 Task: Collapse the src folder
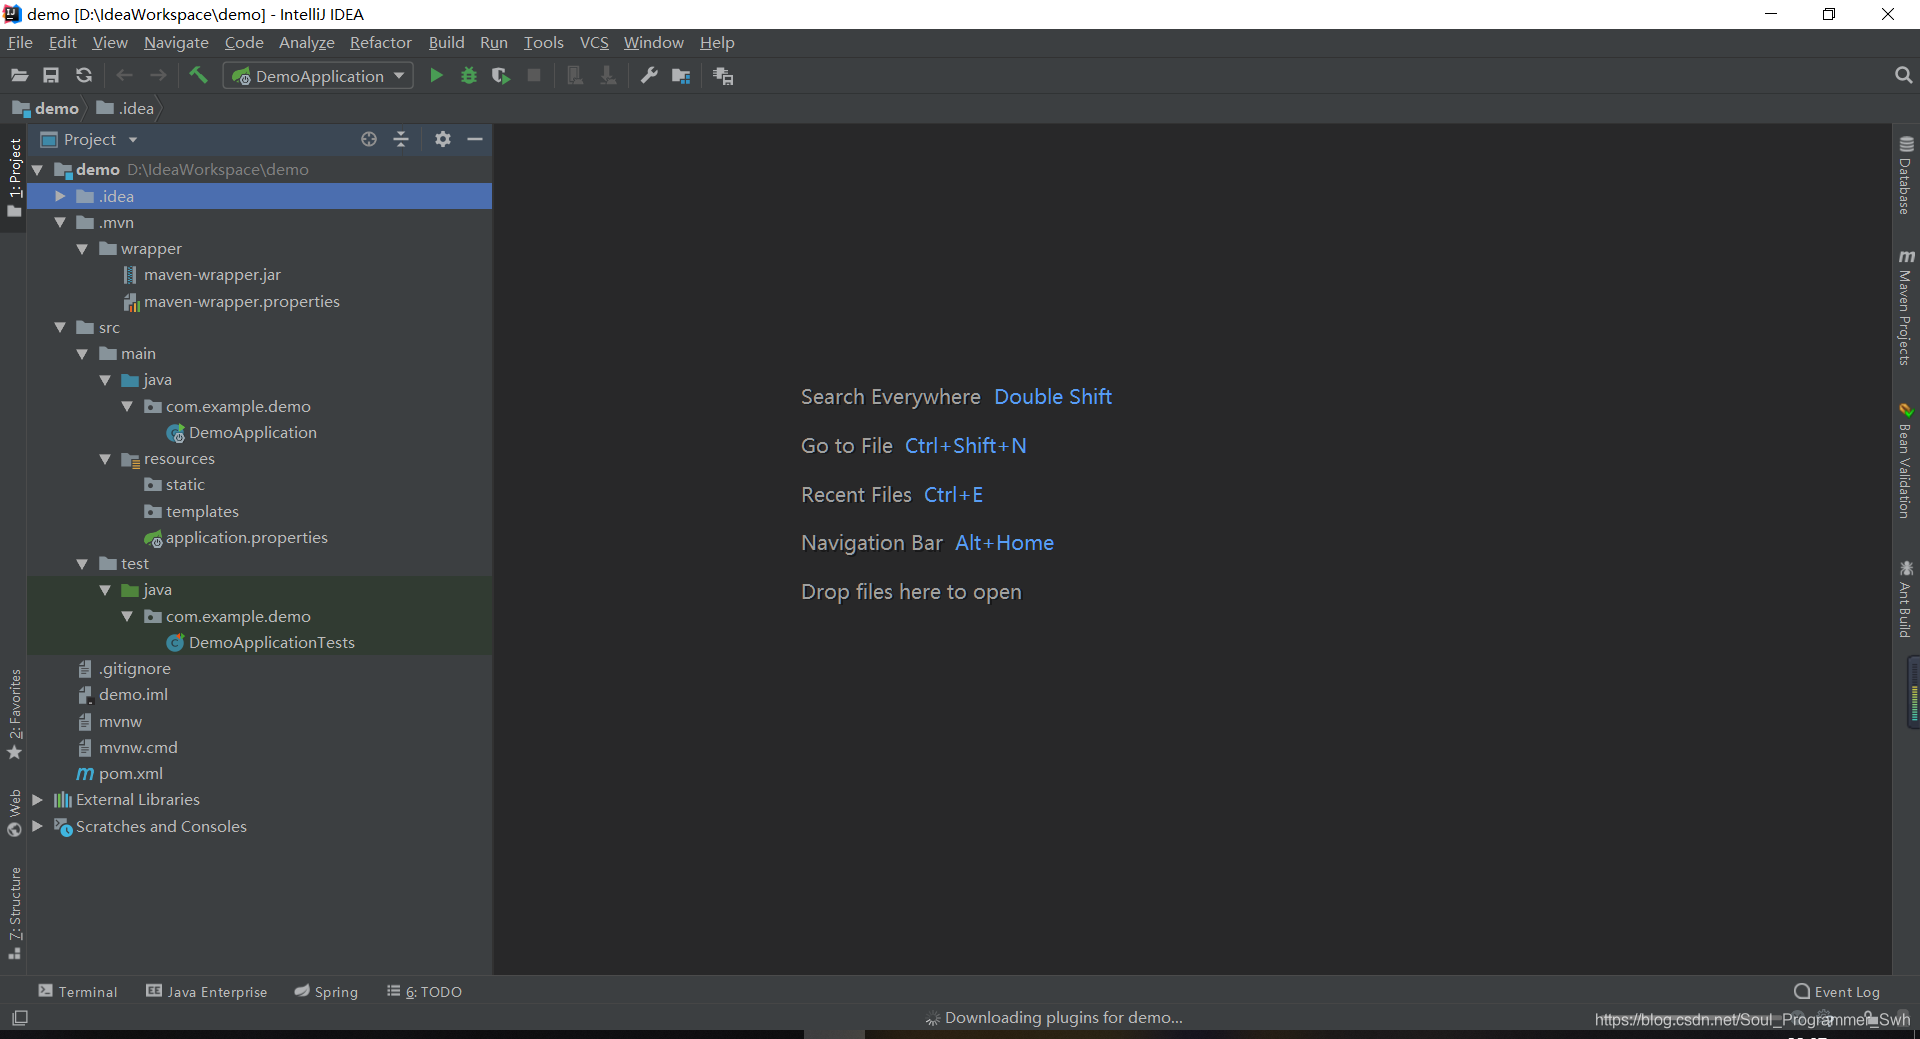[60, 327]
